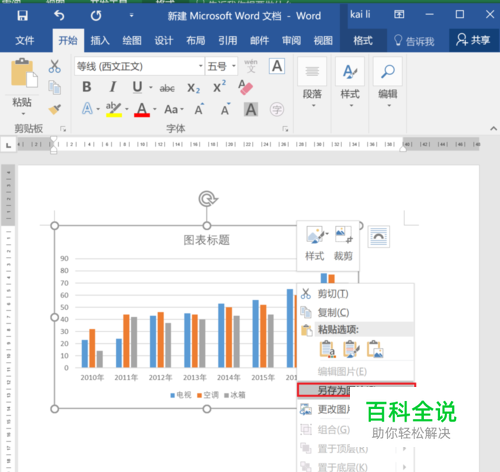Switch to the 插入 ribbon tab
The image size is (500, 472).
click(x=100, y=41)
